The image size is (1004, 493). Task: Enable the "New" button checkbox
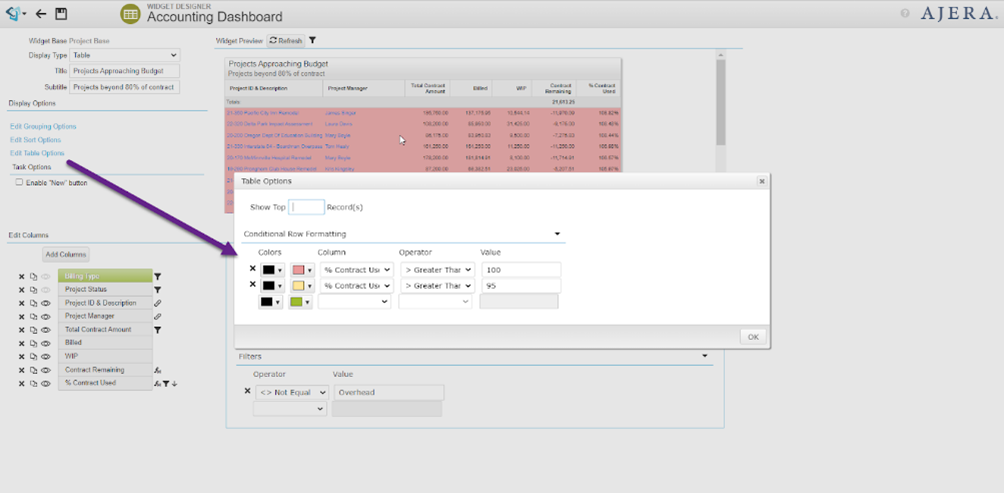19,183
